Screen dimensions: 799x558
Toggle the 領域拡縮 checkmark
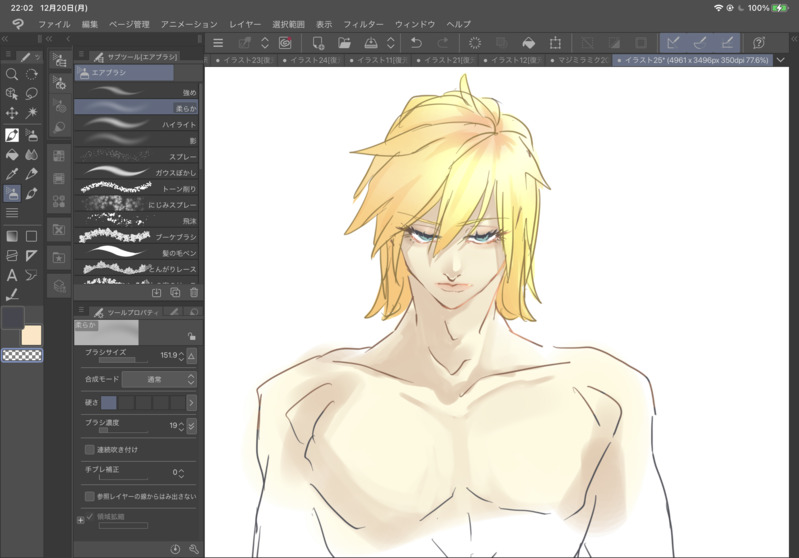point(90,516)
